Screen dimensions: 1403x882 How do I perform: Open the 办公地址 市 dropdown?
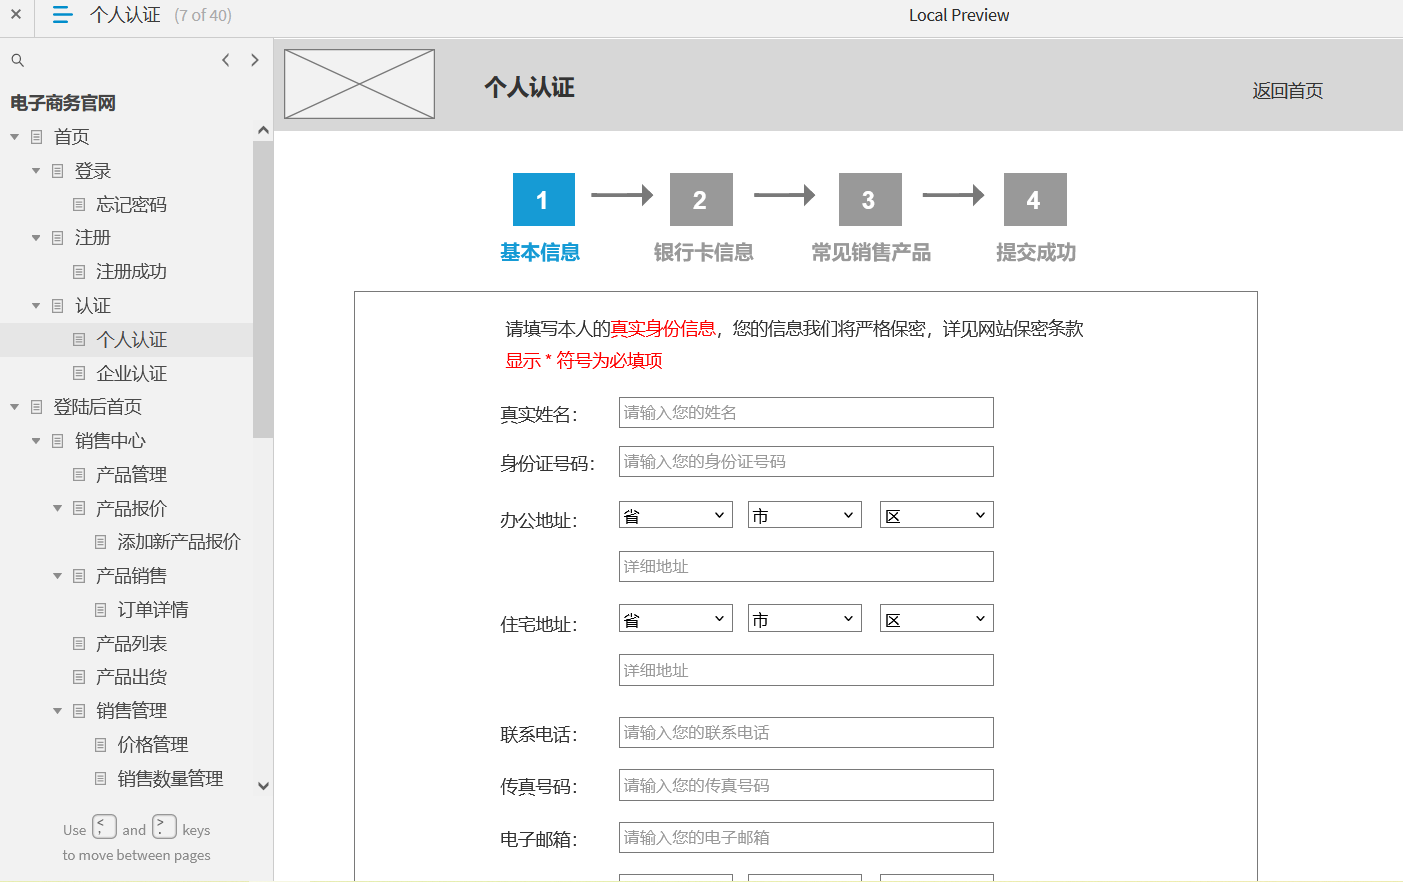tap(805, 515)
